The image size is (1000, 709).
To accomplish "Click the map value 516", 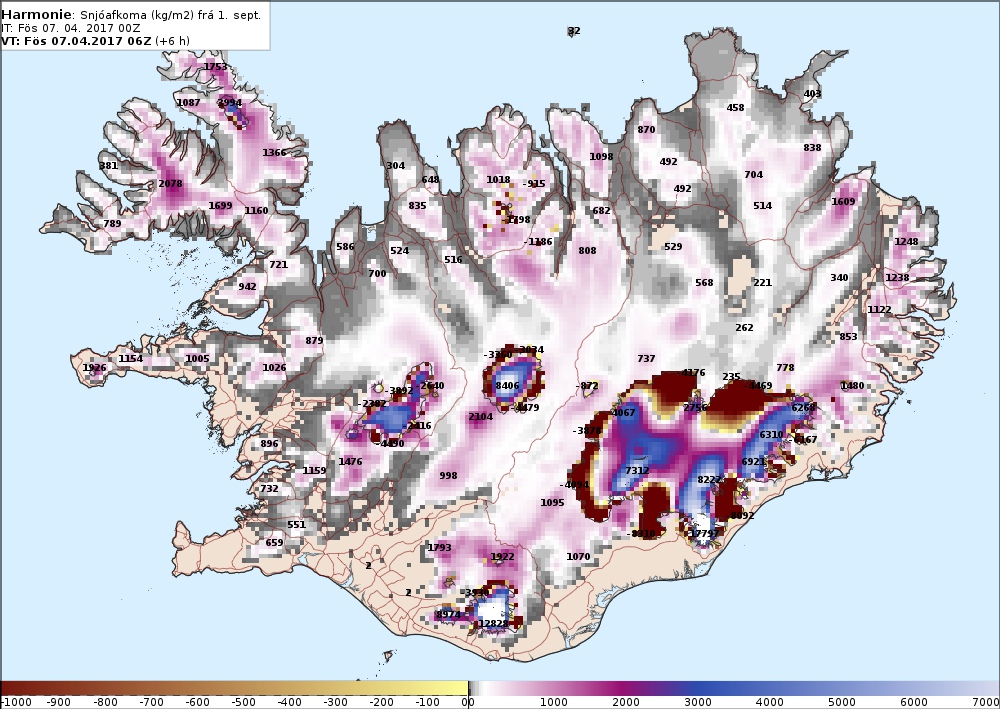I will tap(453, 260).
